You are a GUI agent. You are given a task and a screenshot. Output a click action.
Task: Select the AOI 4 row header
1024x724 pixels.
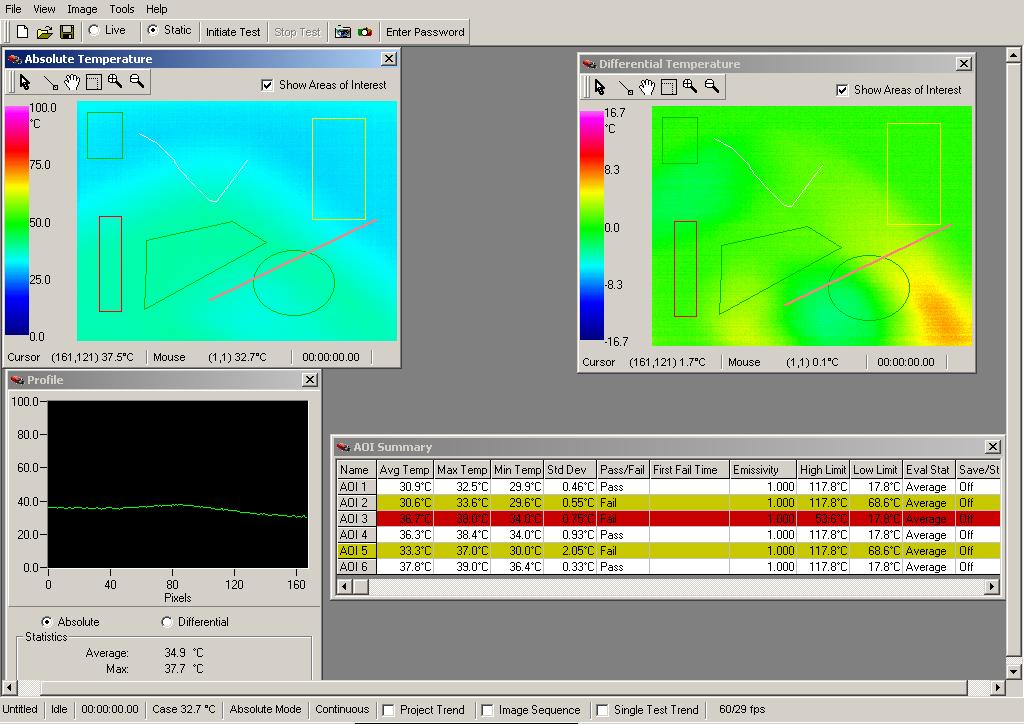click(357, 535)
